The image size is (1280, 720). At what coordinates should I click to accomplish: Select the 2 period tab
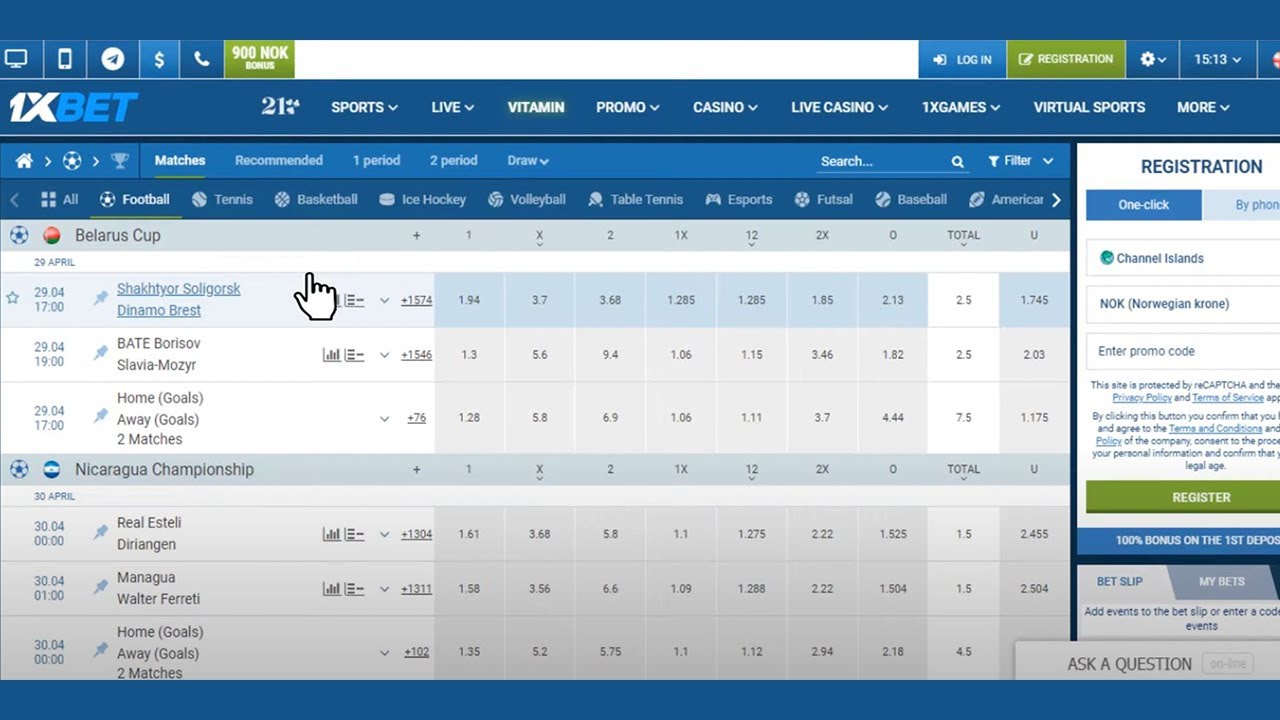click(x=453, y=160)
